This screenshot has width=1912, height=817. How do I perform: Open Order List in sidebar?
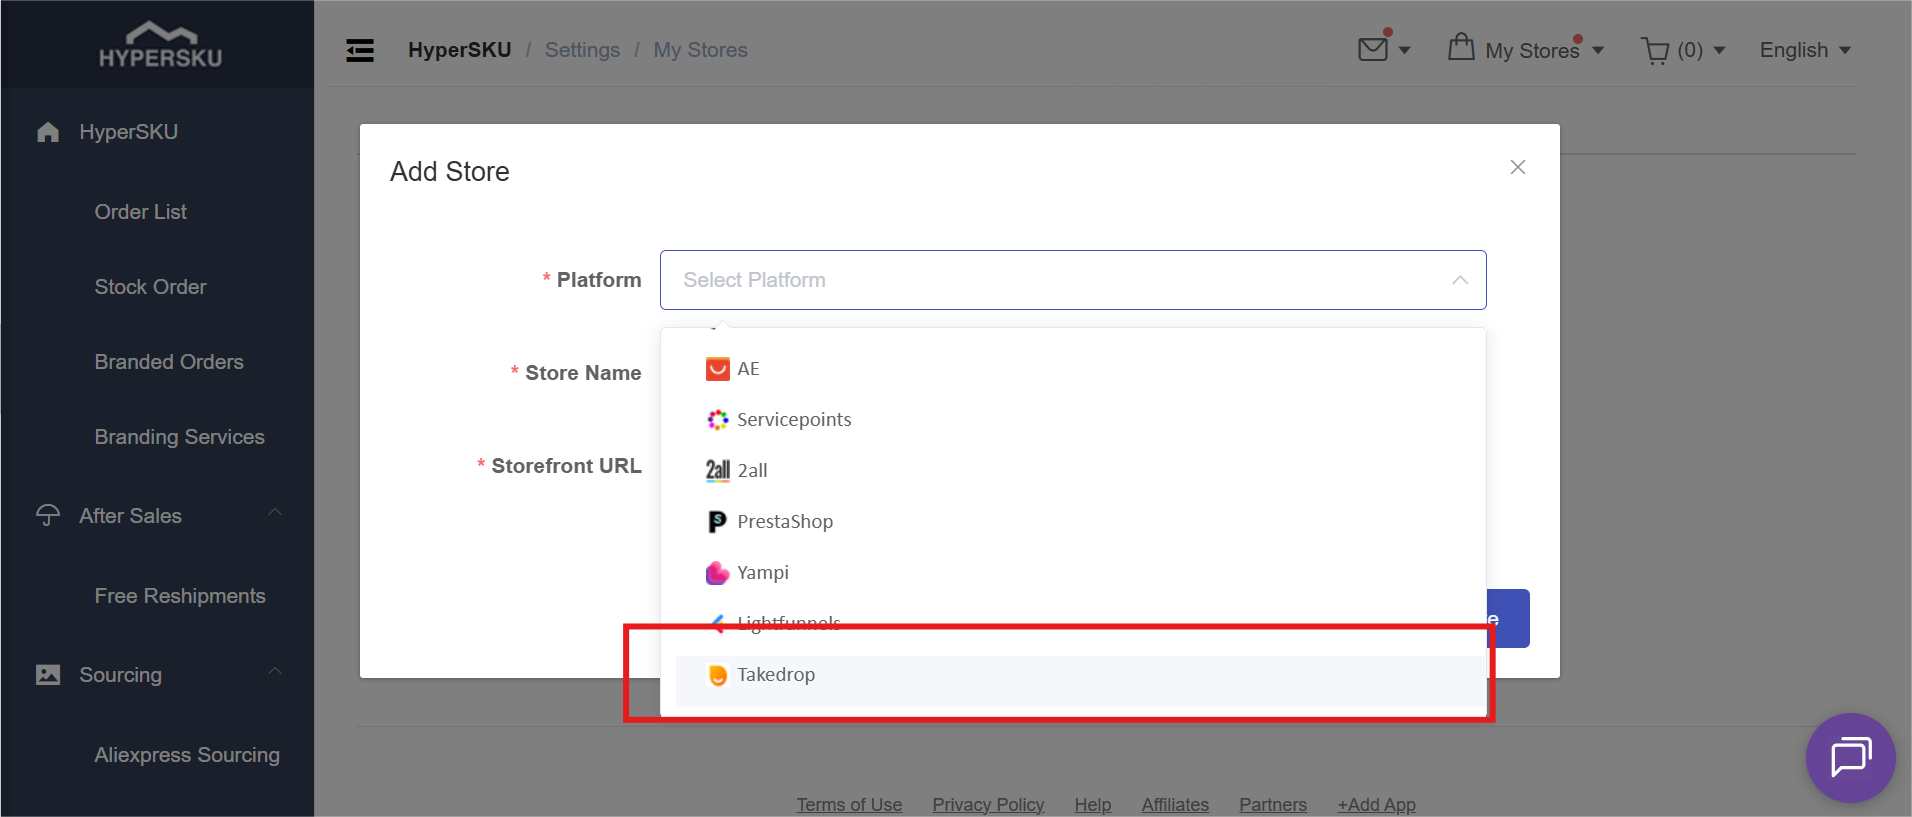(x=141, y=212)
